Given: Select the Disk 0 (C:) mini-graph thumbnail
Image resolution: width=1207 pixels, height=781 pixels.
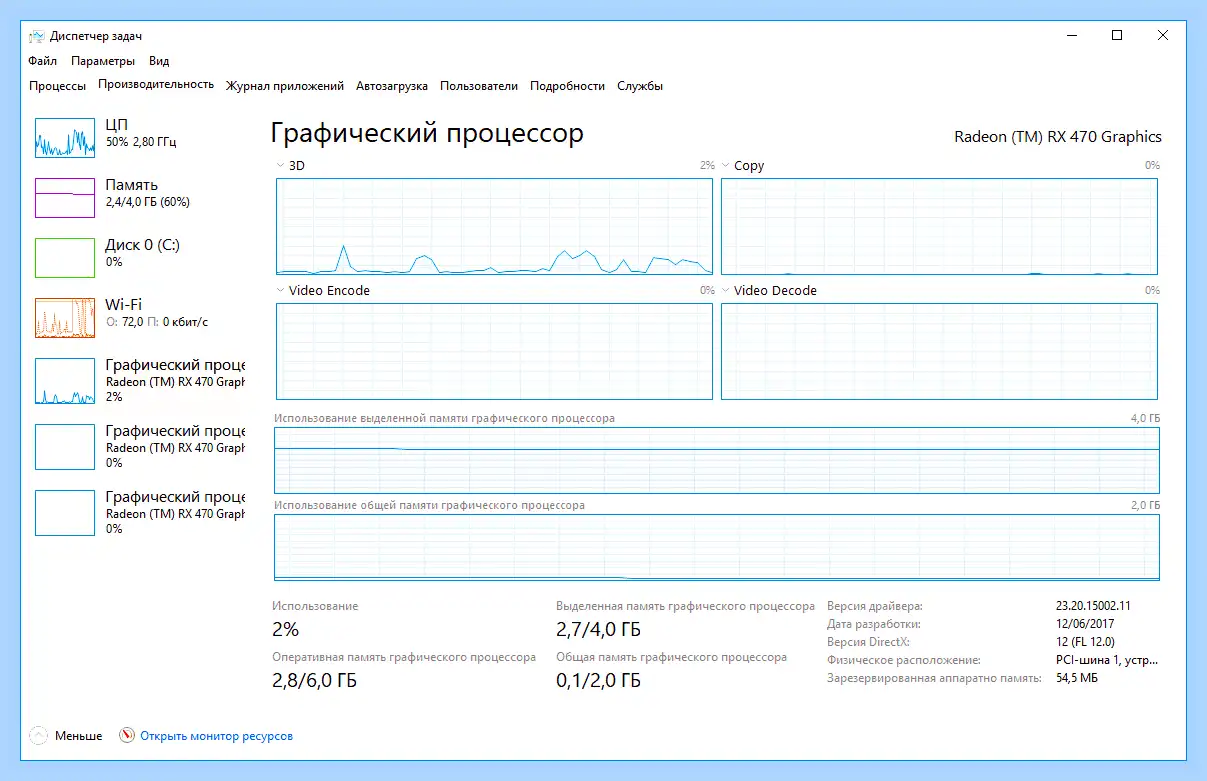Looking at the screenshot, I should 64,258.
